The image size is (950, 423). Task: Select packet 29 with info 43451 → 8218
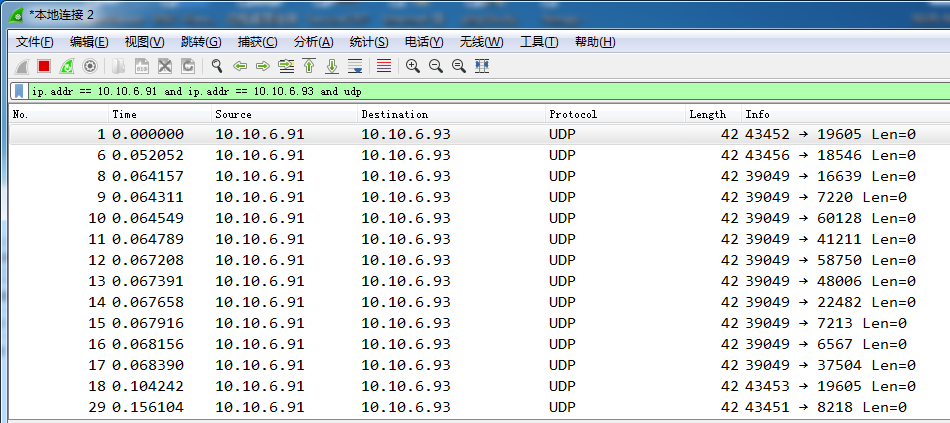coord(480,407)
